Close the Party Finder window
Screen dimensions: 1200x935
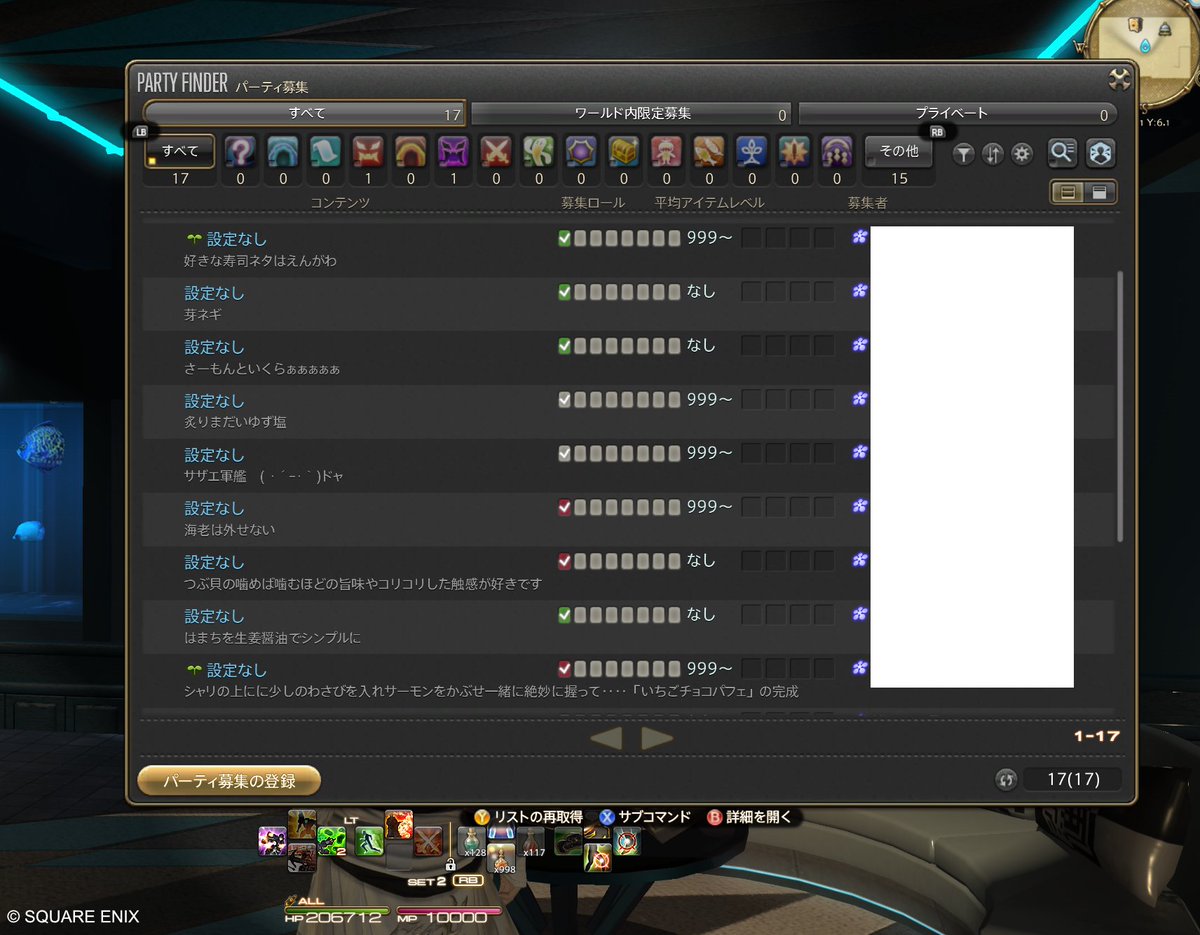click(1120, 80)
